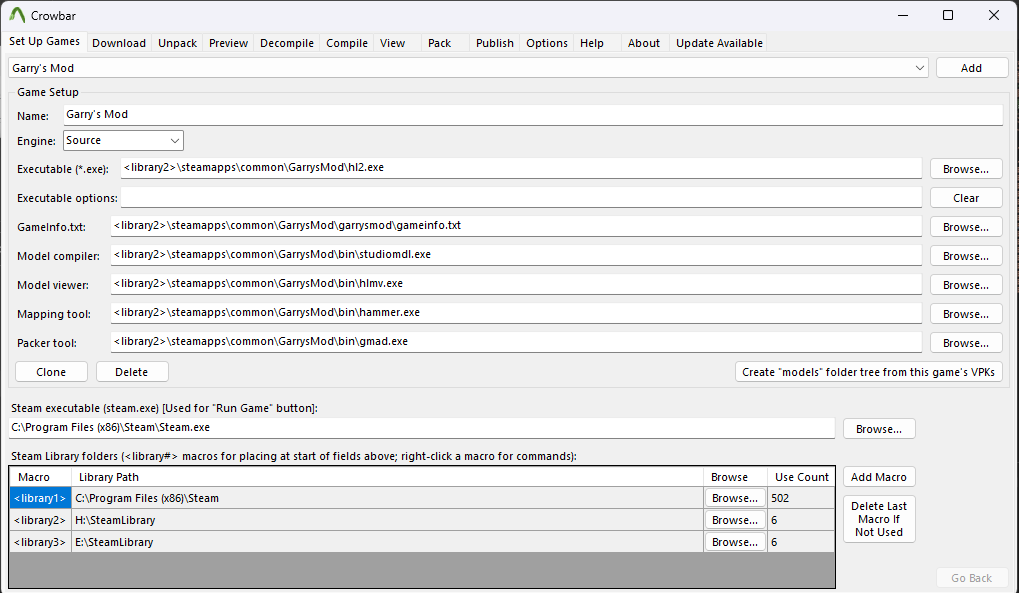Screen dimensions: 1019x593
Task: Browse for the Mapping tool
Action: coord(966,314)
